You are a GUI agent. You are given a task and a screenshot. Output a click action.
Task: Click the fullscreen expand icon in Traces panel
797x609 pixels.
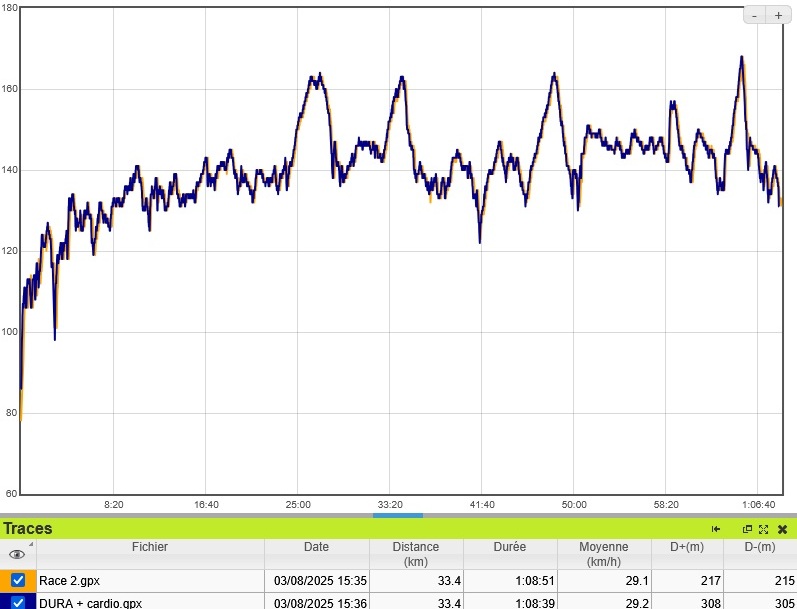(x=764, y=529)
